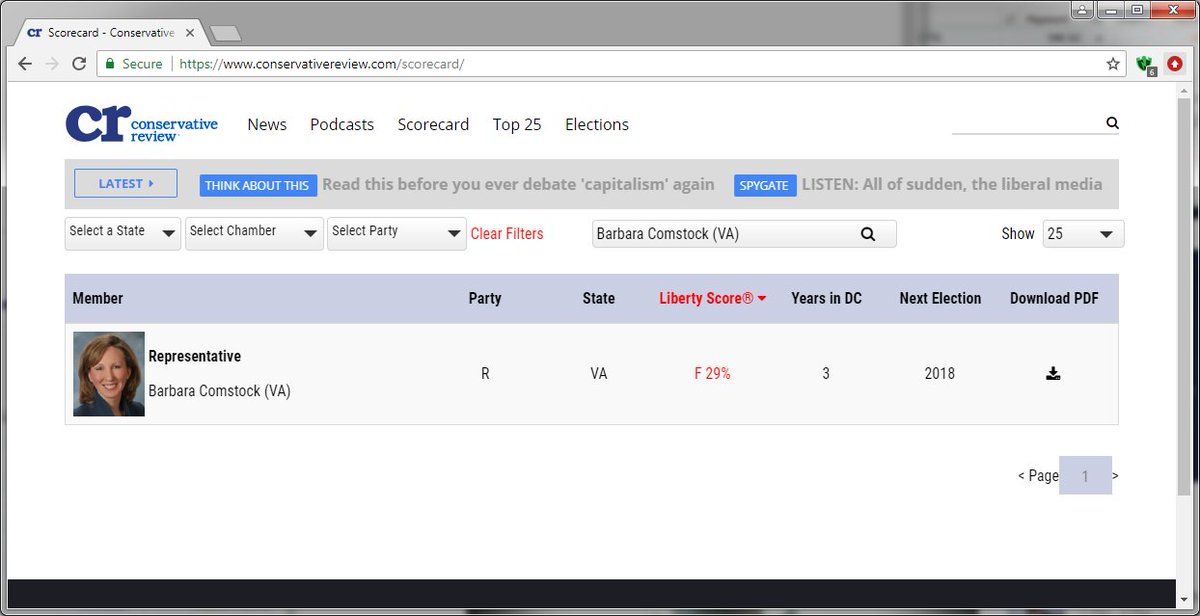This screenshot has width=1200, height=616.
Task: Go to next page arrow
Action: 1115,476
